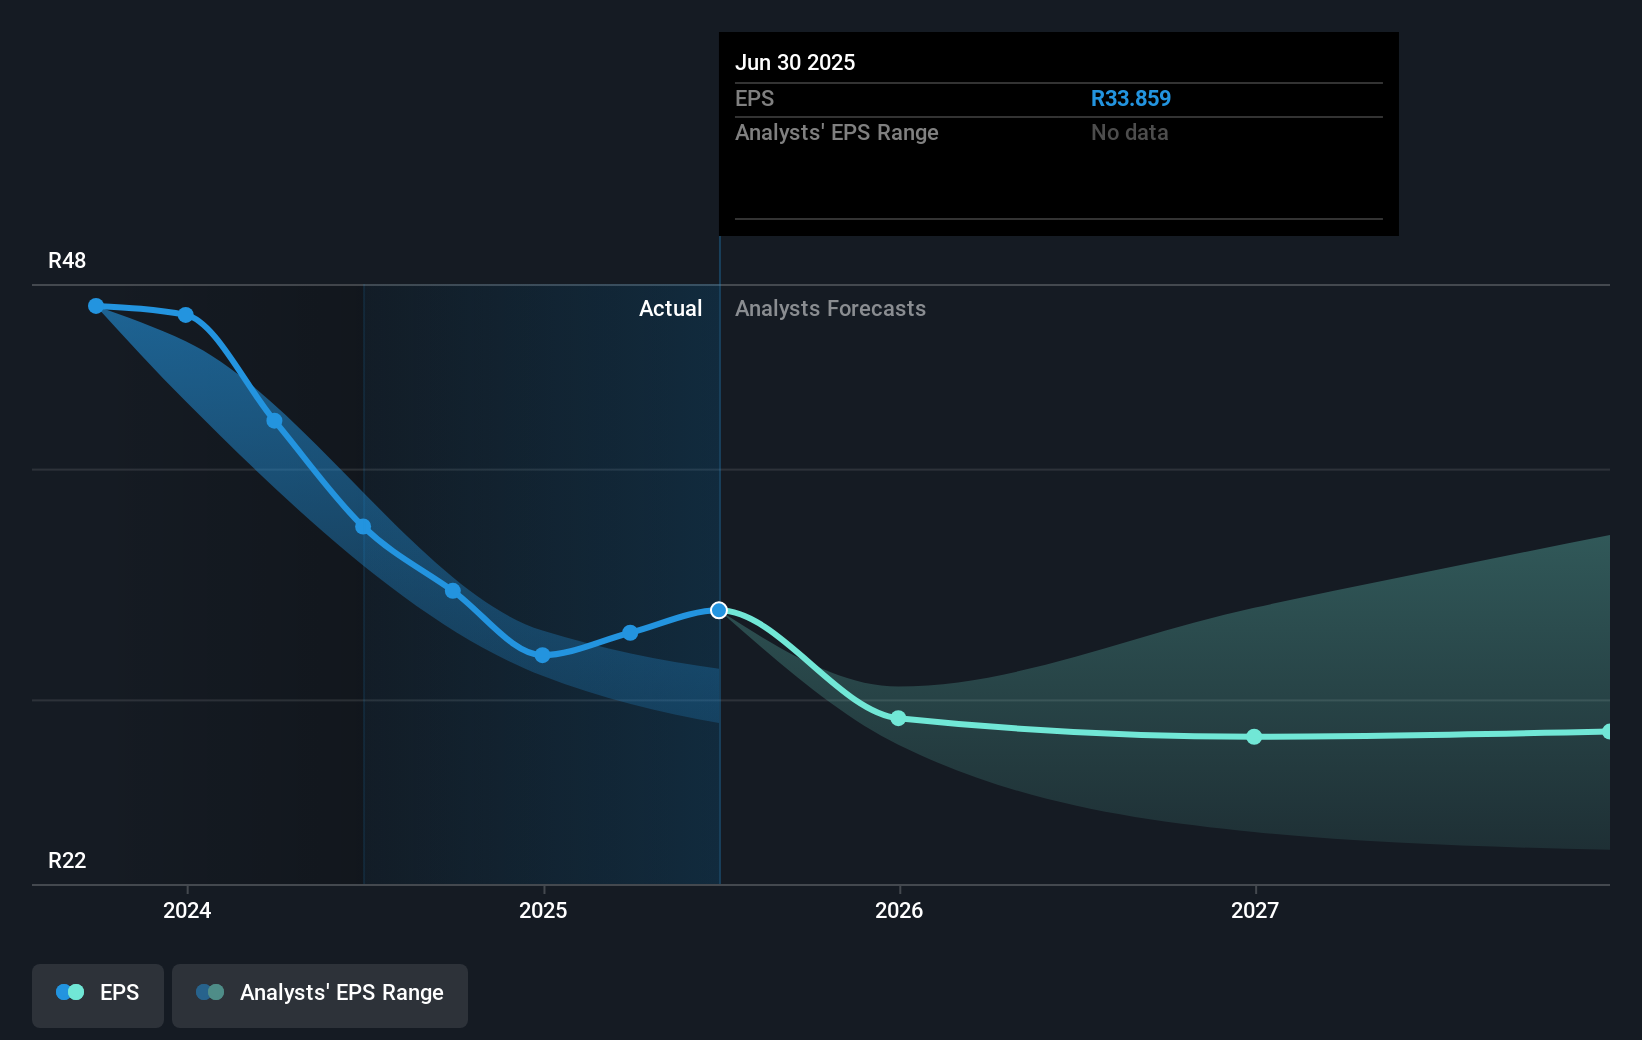
Task: Click the first EPS data point on the line
Action: point(96,306)
